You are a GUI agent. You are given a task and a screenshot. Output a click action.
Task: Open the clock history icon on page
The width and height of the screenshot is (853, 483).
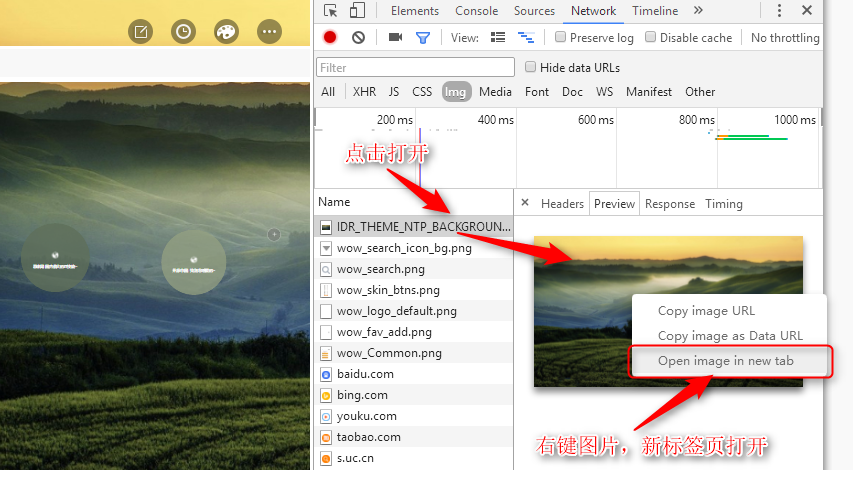[x=183, y=32]
